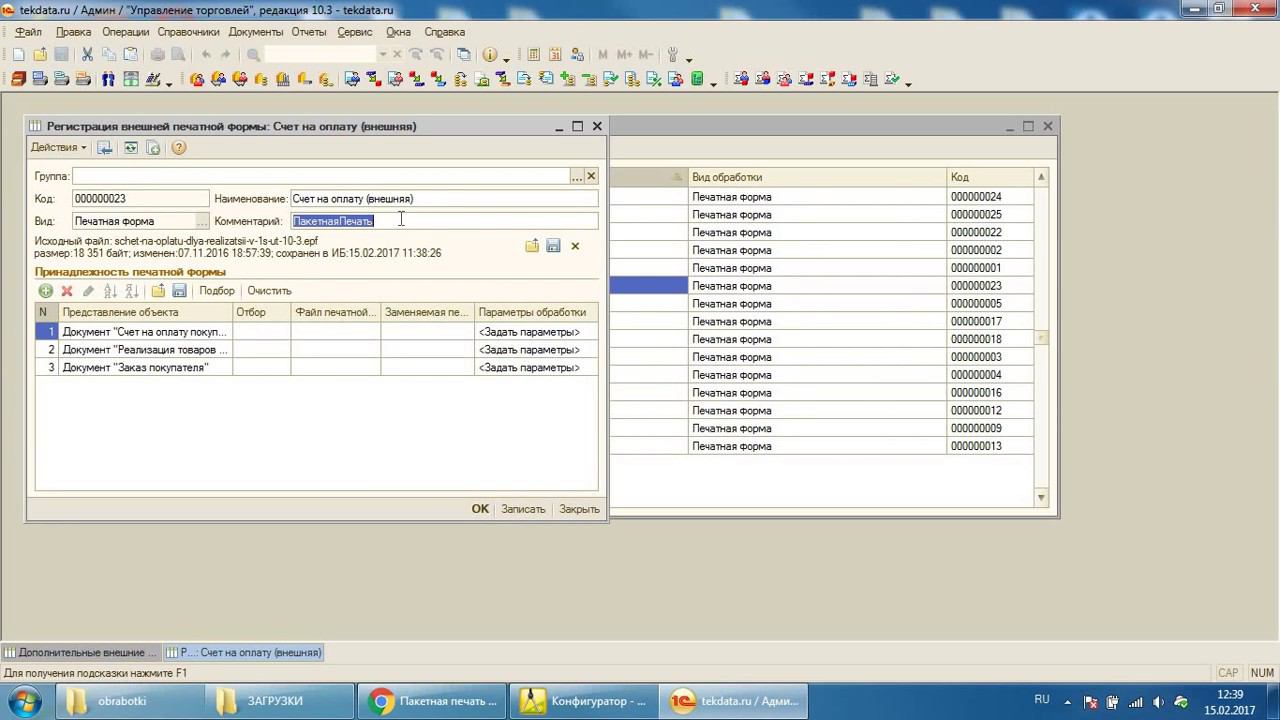The image size is (1280, 720).
Task: Click the Подбор button
Action: 217,291
